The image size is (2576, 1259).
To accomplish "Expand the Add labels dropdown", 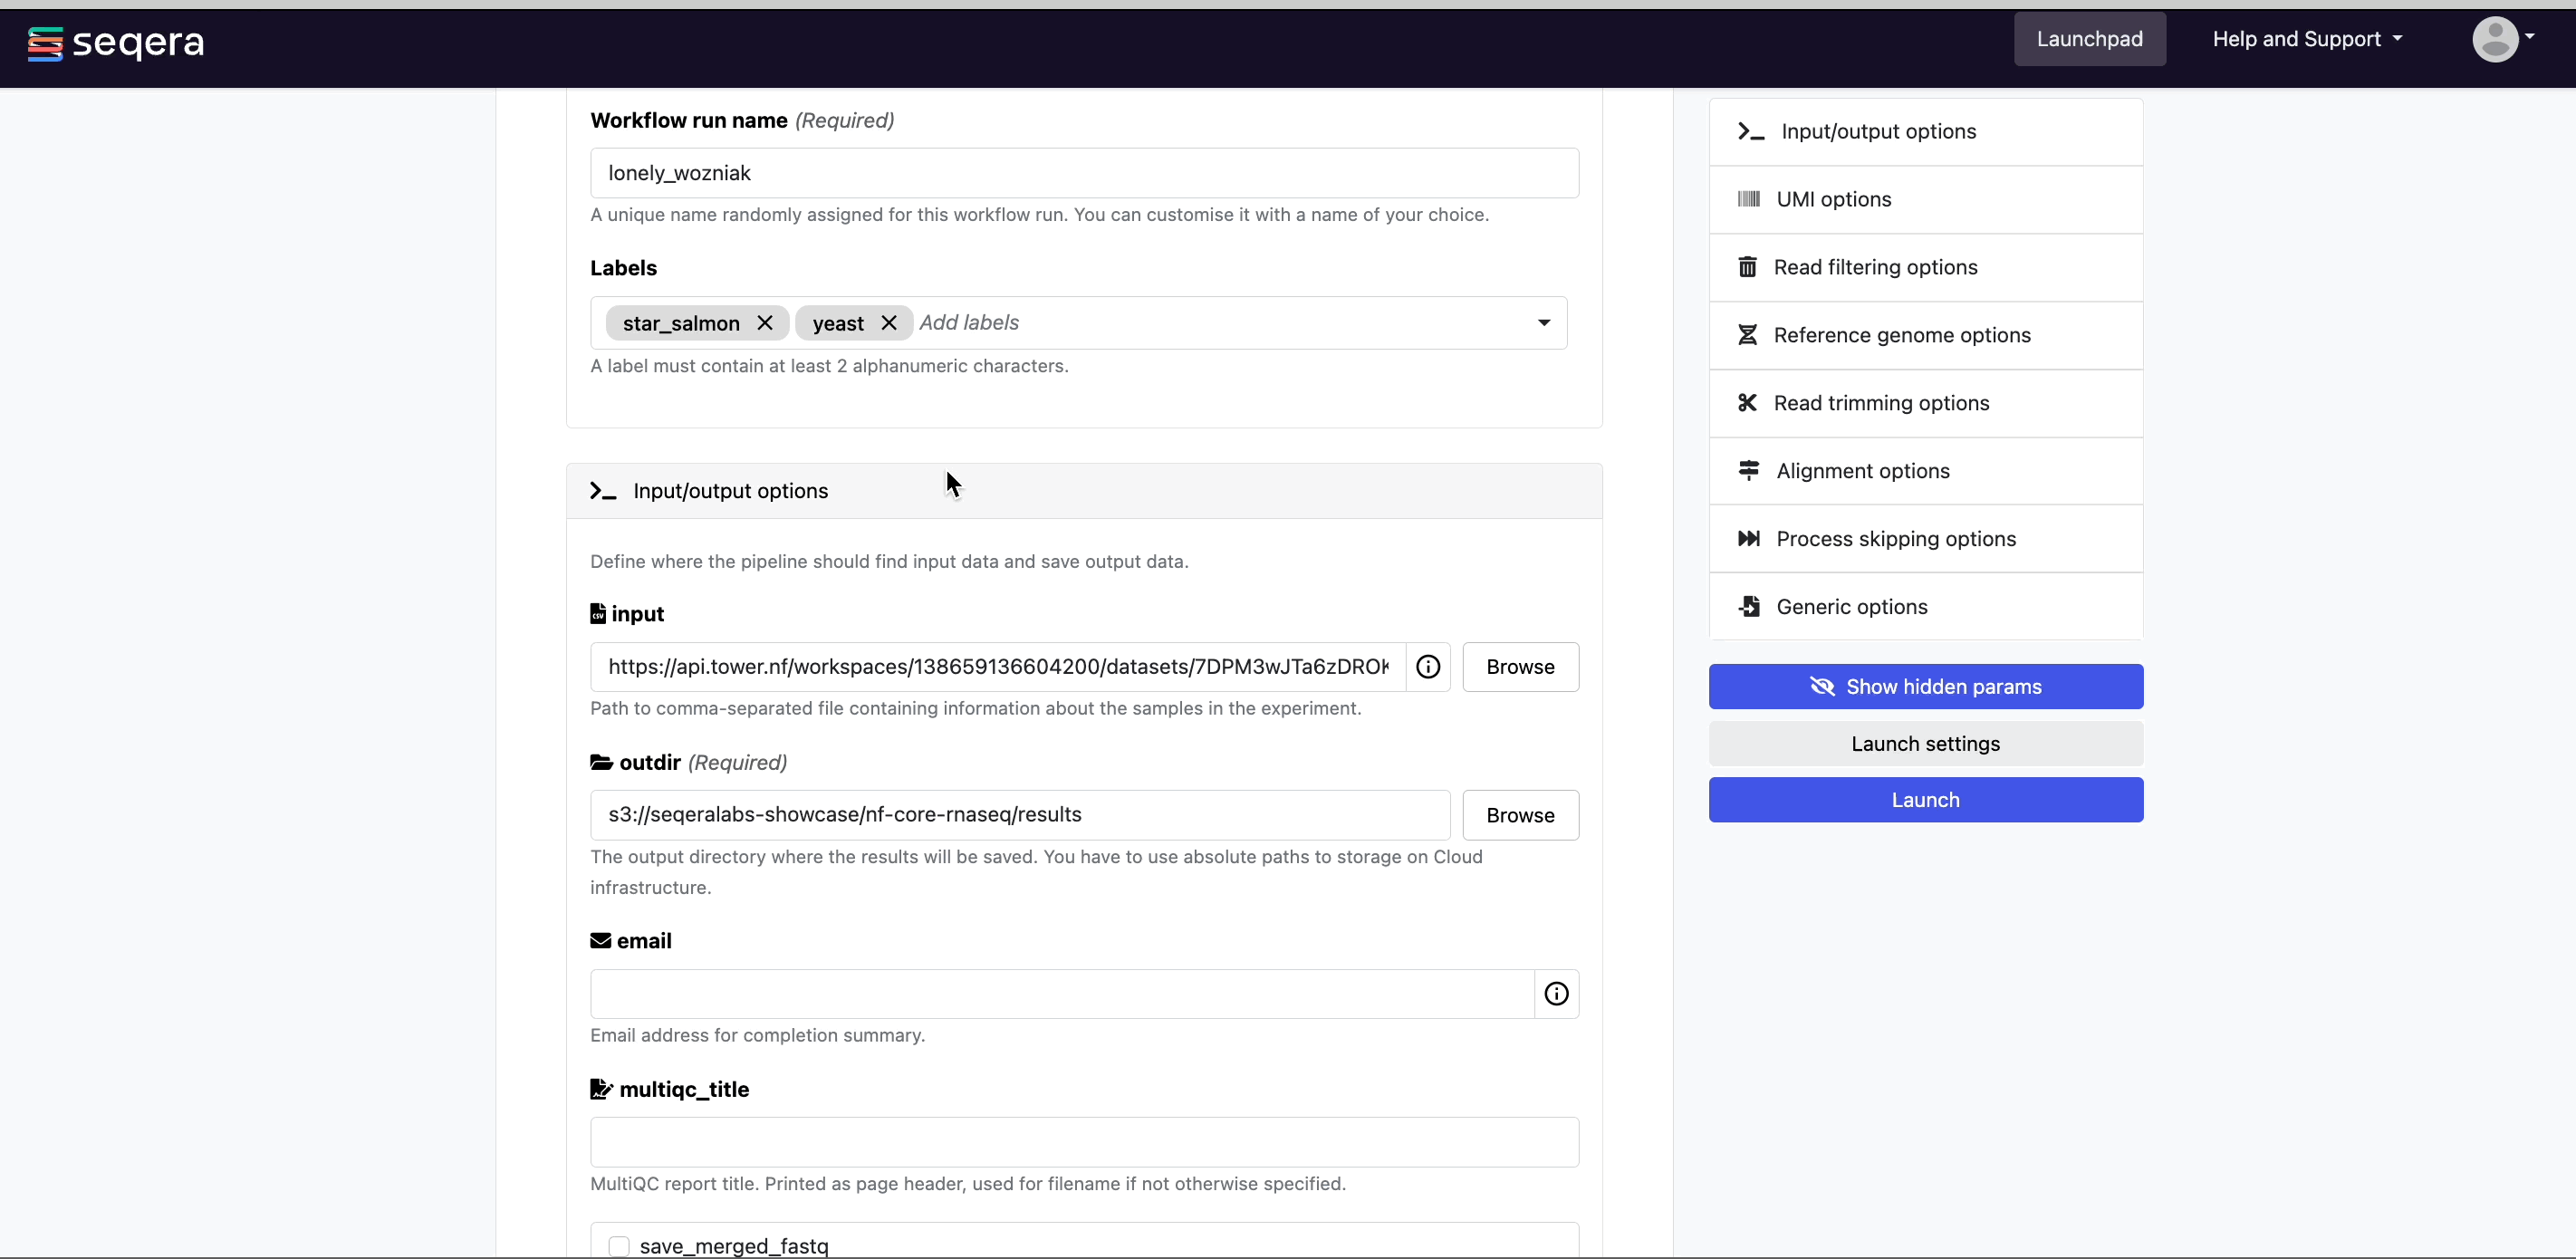I will [1544, 322].
